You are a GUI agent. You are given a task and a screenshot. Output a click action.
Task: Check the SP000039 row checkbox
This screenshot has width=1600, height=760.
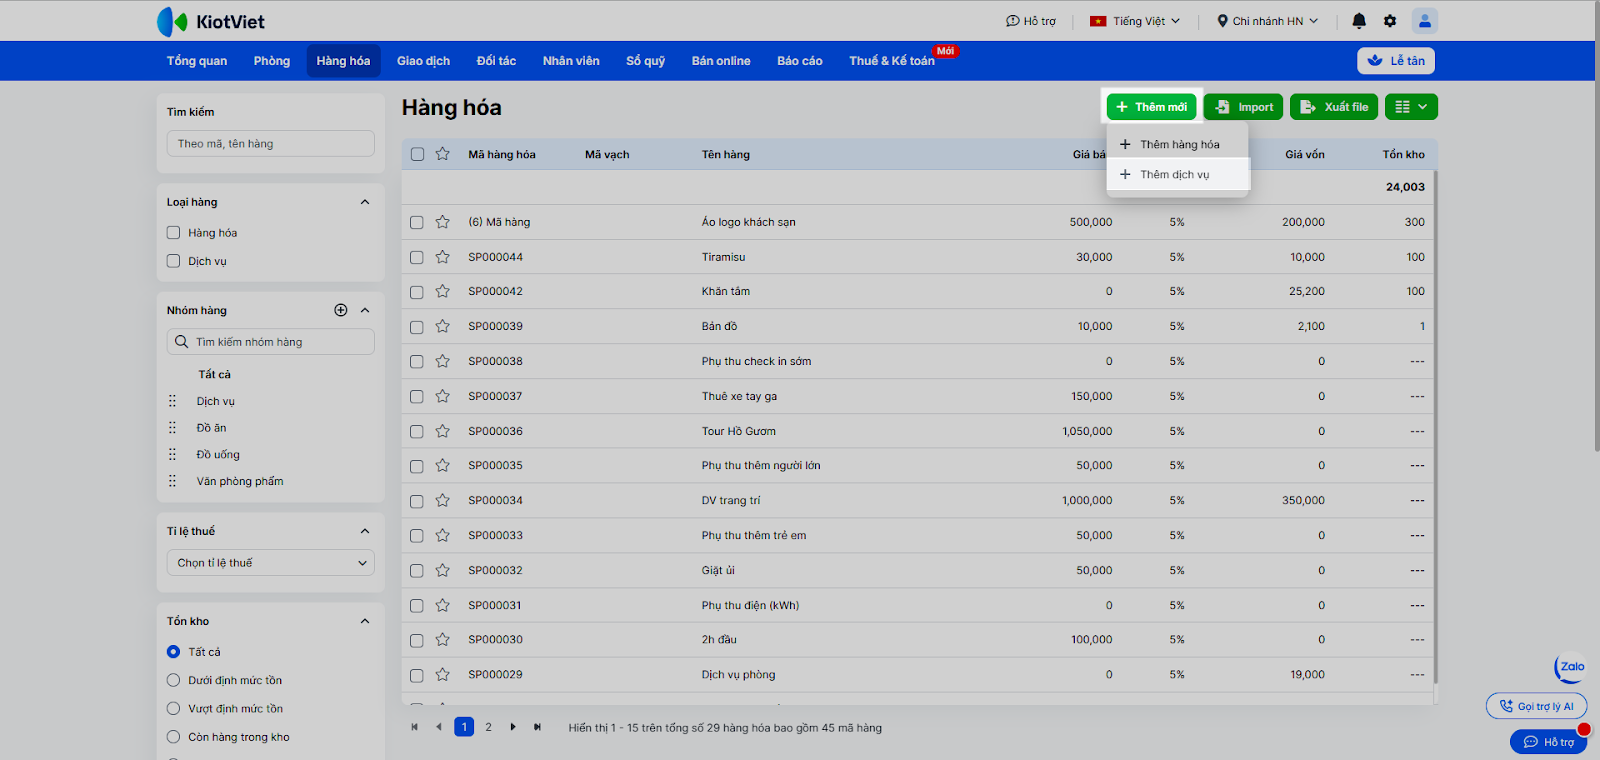point(417,327)
